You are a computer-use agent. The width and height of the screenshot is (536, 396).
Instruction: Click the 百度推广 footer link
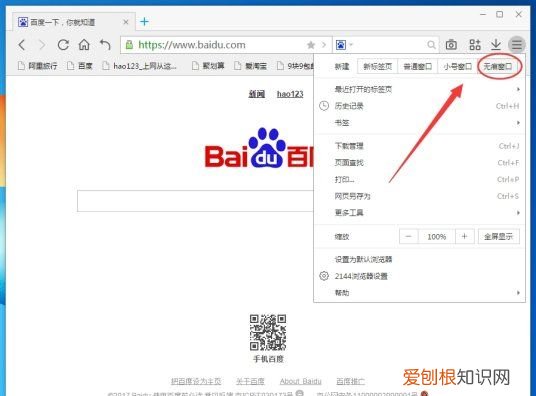pos(351,381)
